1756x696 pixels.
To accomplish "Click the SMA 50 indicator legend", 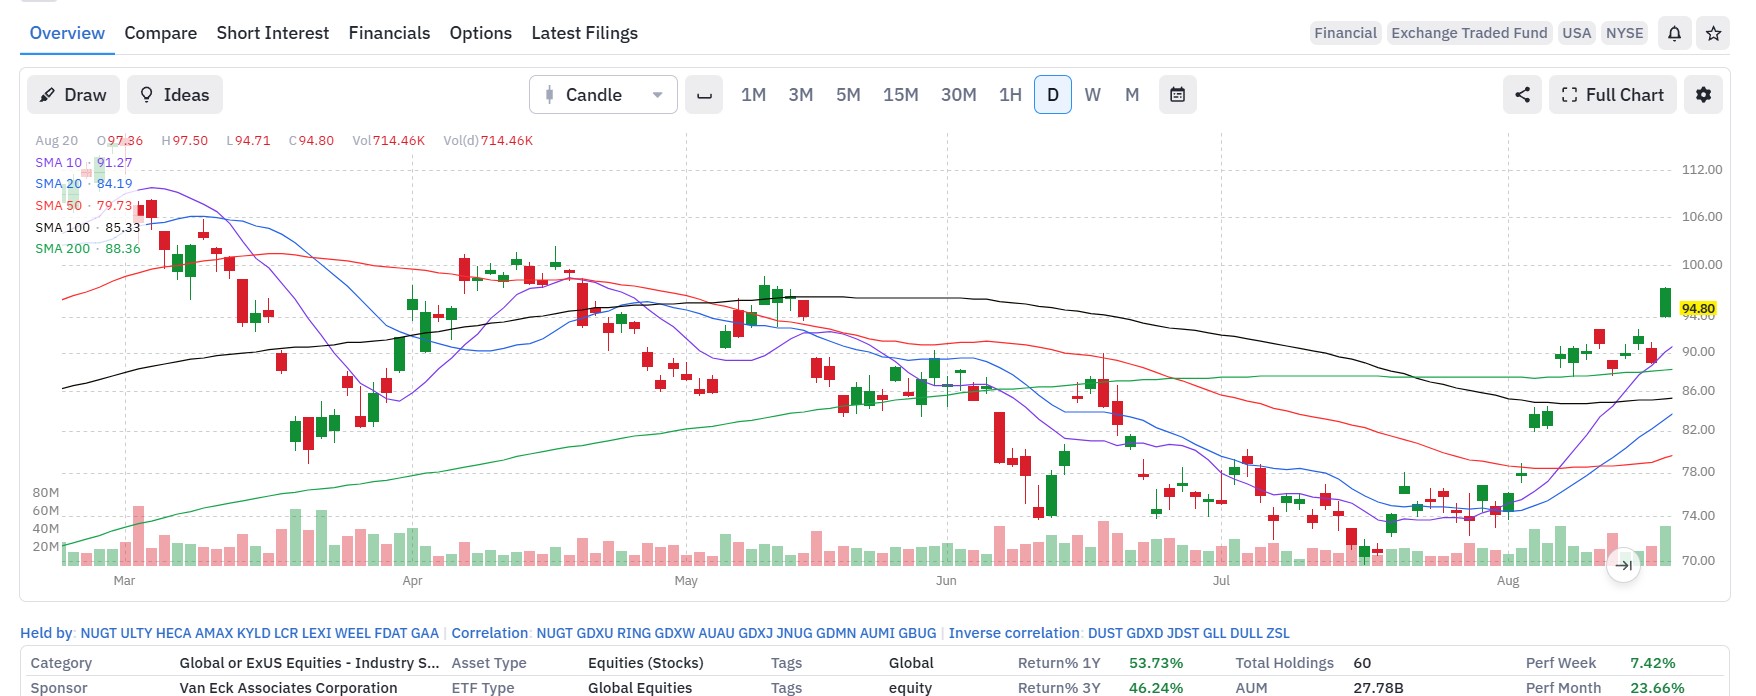I will click(x=83, y=205).
